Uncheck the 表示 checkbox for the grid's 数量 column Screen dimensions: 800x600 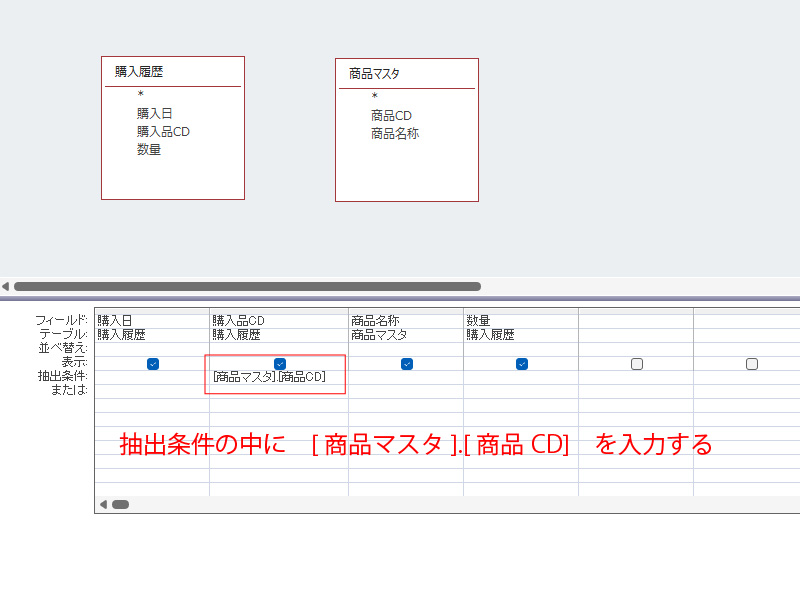click(x=522, y=364)
